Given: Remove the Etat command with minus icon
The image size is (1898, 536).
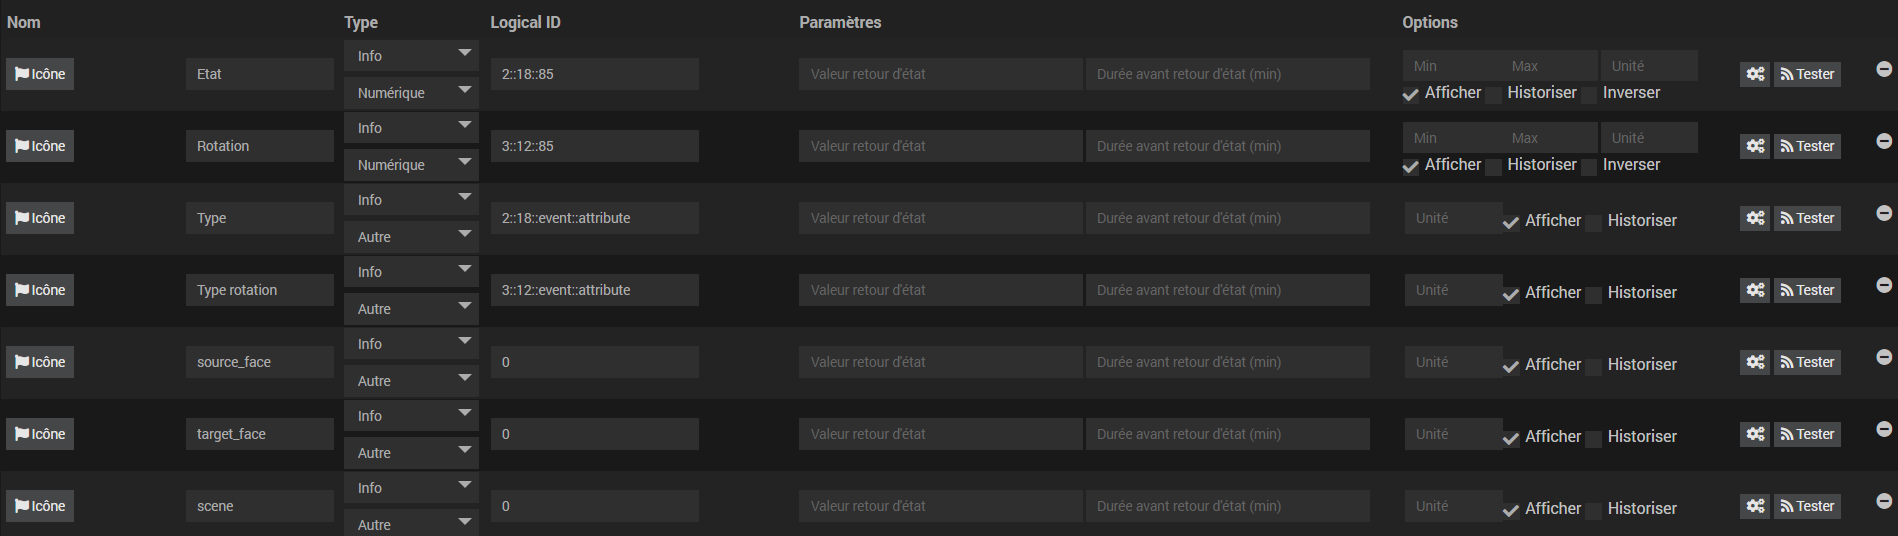Looking at the screenshot, I should 1884,69.
